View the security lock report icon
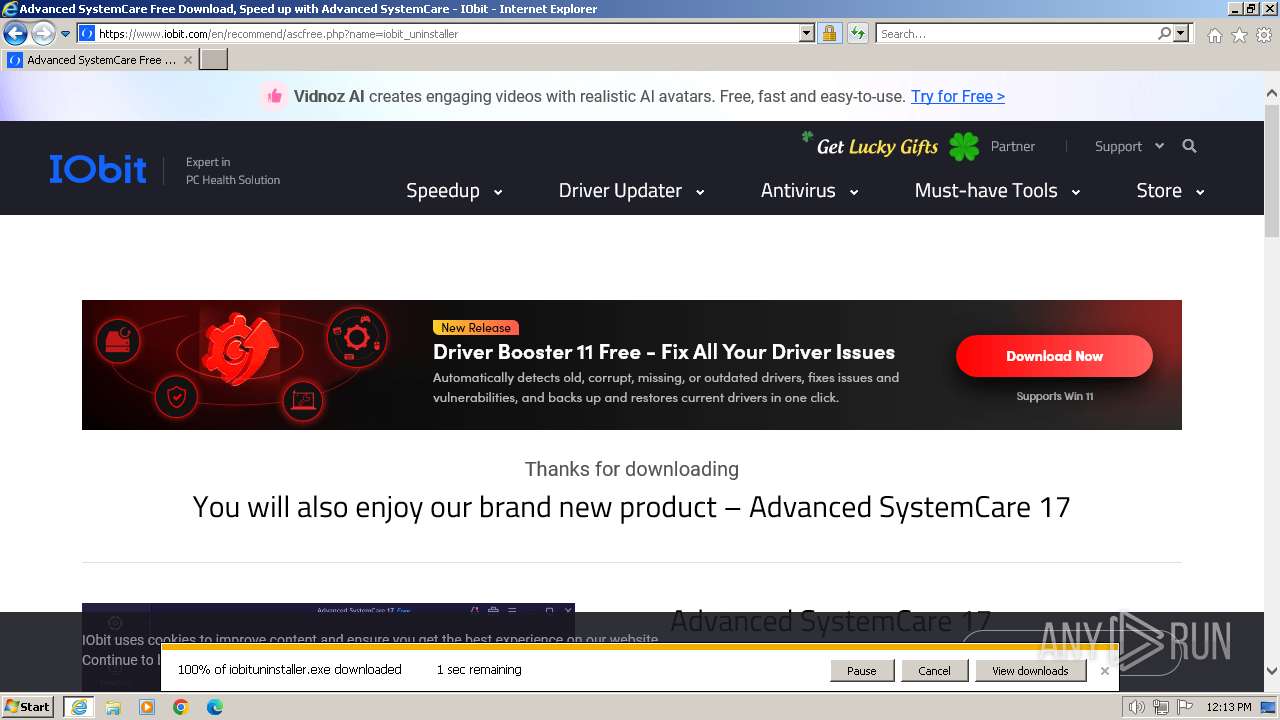The height and width of the screenshot is (720, 1280). tap(829, 33)
